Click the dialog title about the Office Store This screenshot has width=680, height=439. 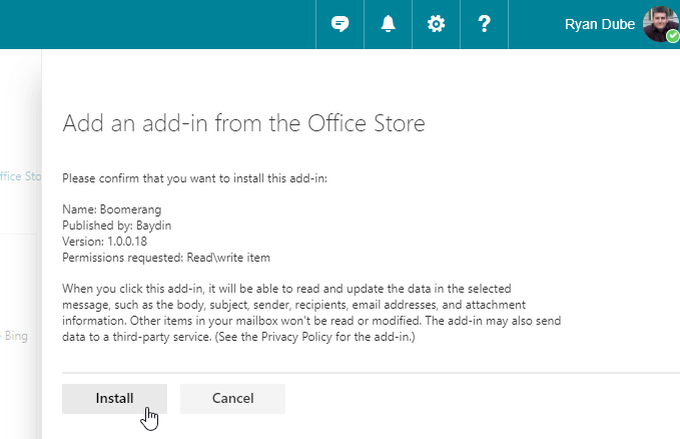tap(244, 123)
